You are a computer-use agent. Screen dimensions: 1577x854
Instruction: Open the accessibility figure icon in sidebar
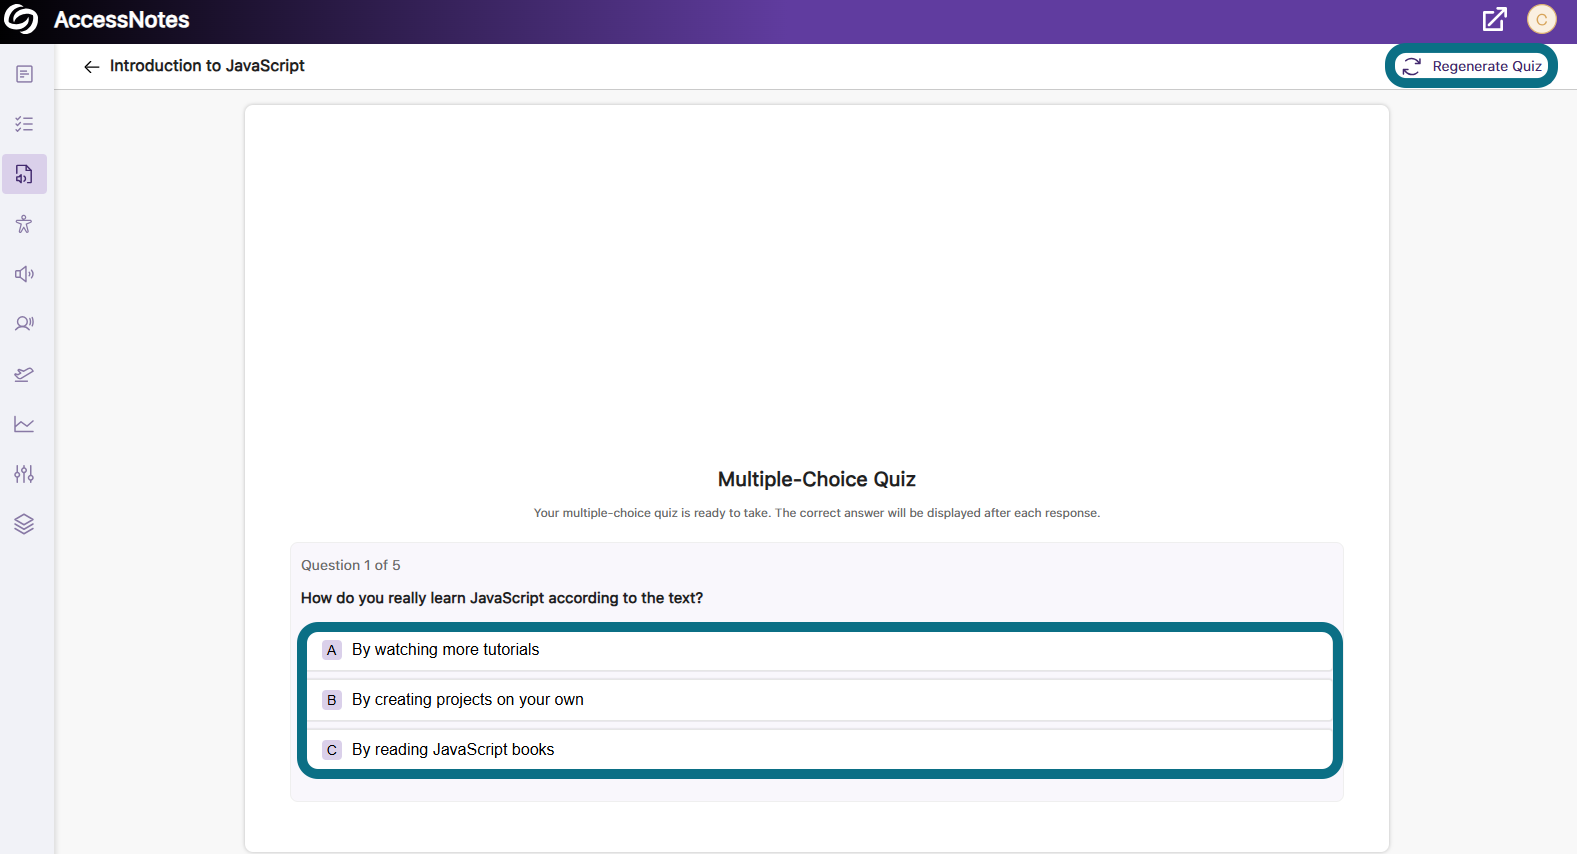(24, 224)
